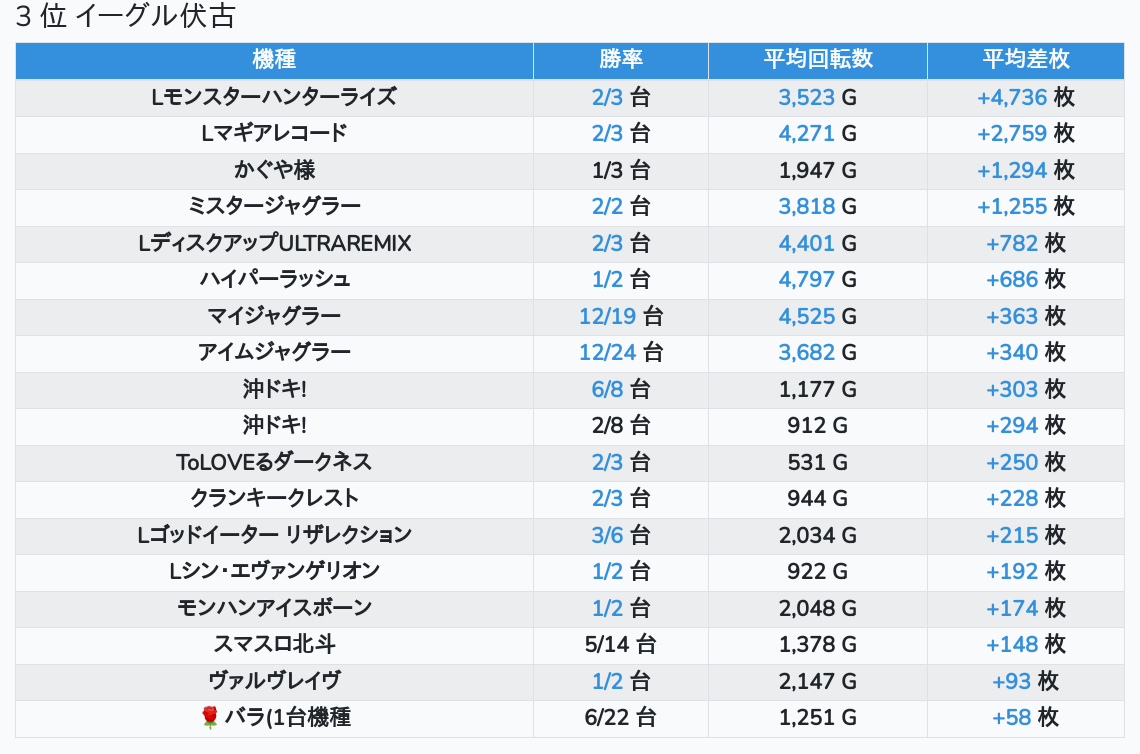Sort by 機種 column header
1140x754 pixels.
click(x=274, y=59)
